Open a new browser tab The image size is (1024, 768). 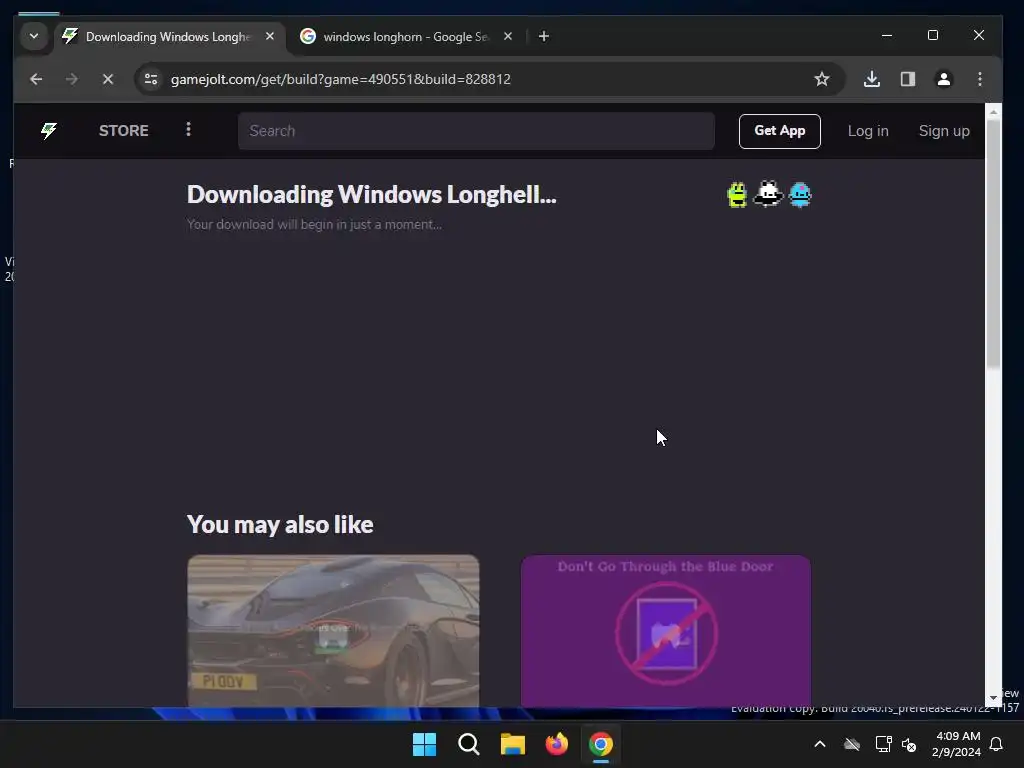coord(543,36)
